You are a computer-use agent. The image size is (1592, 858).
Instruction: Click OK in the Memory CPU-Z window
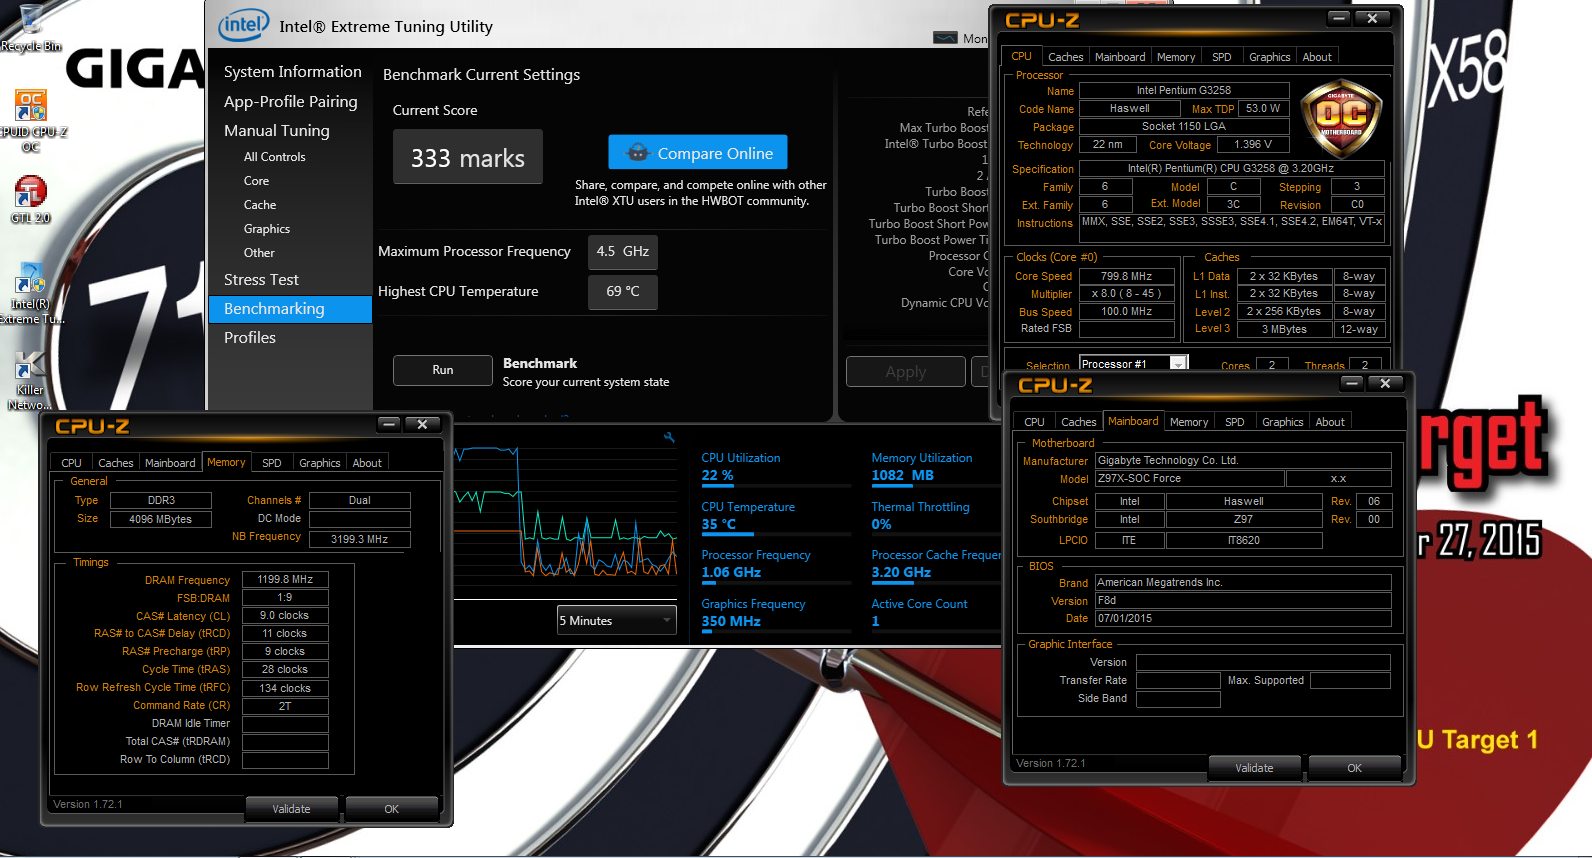(x=391, y=809)
